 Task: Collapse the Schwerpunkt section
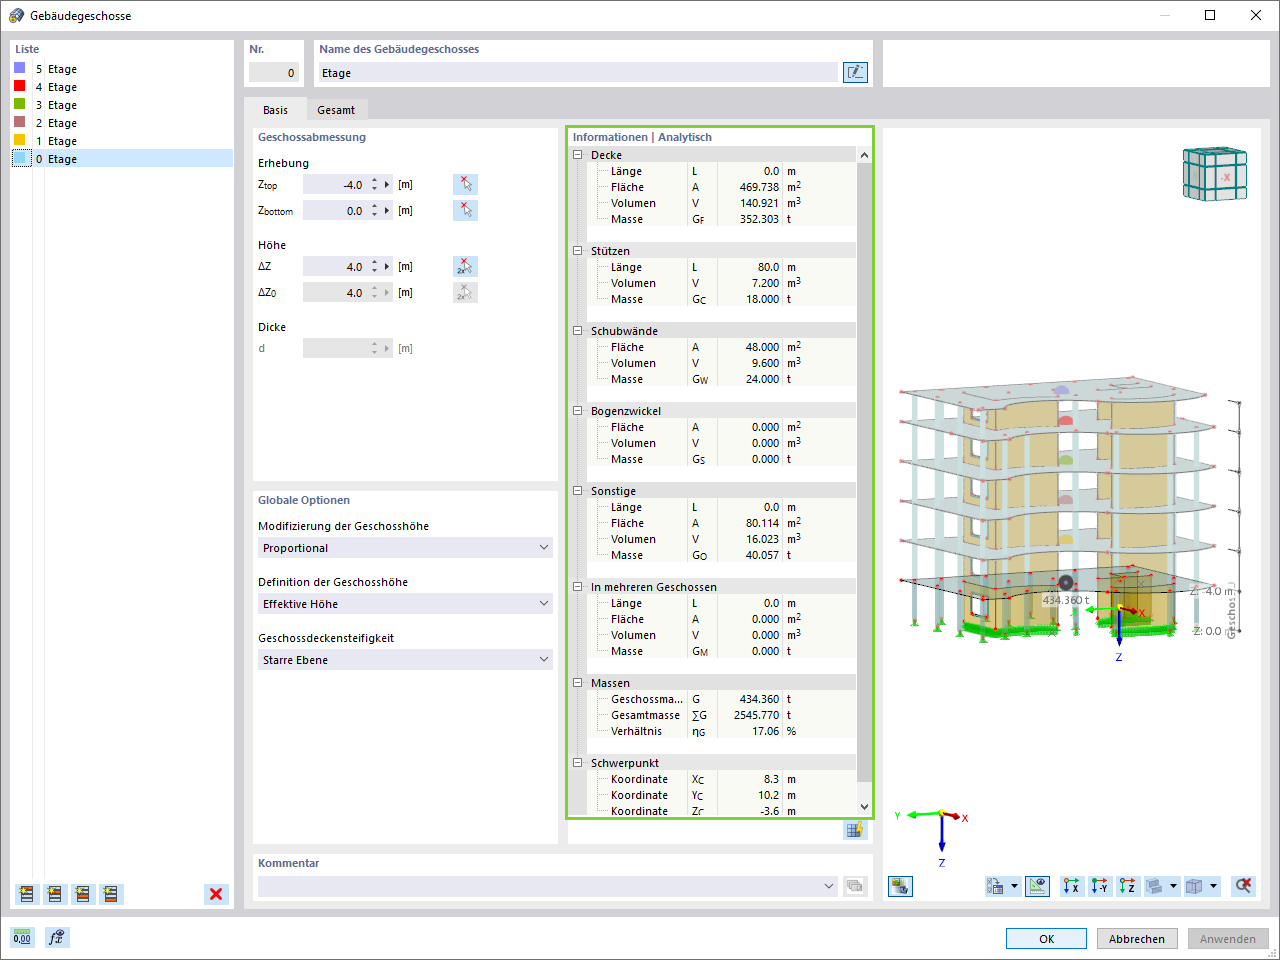point(578,763)
